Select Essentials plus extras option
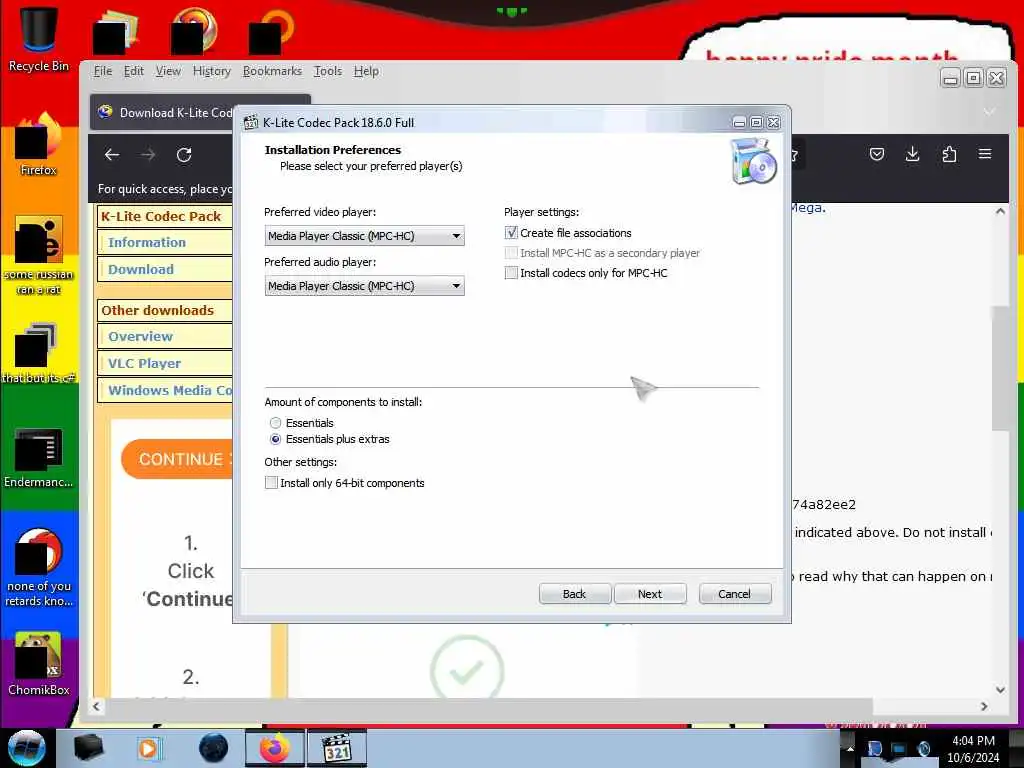This screenshot has height=768, width=1024. click(276, 439)
